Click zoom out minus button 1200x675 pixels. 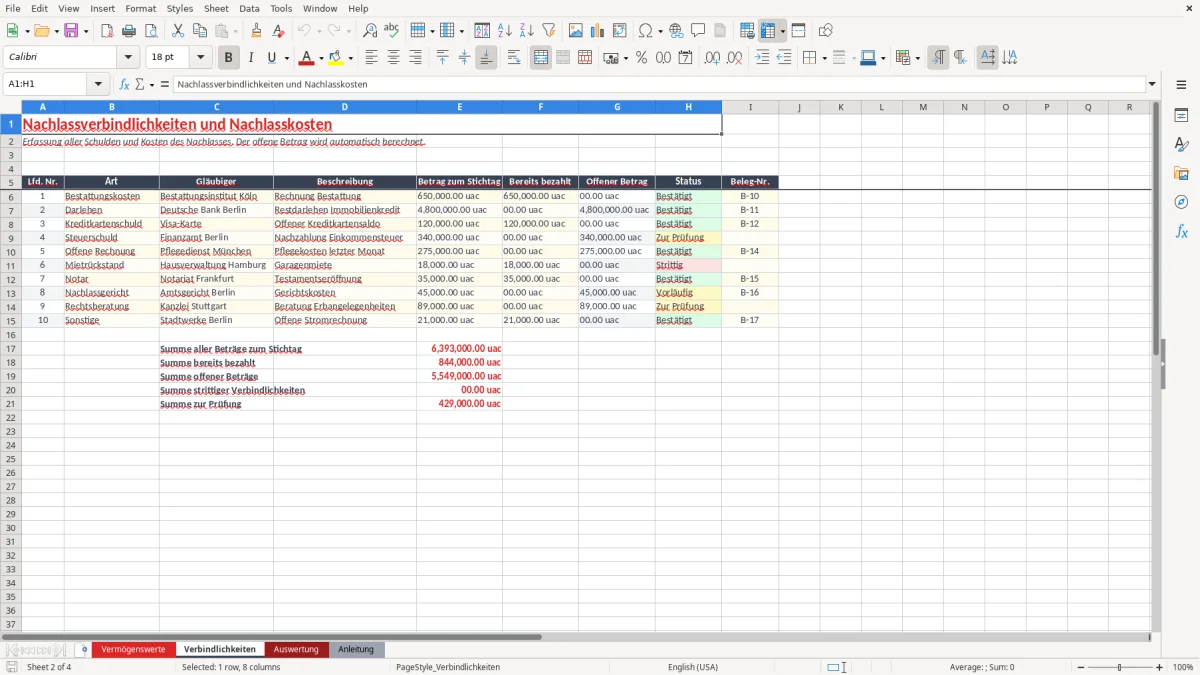1080,667
